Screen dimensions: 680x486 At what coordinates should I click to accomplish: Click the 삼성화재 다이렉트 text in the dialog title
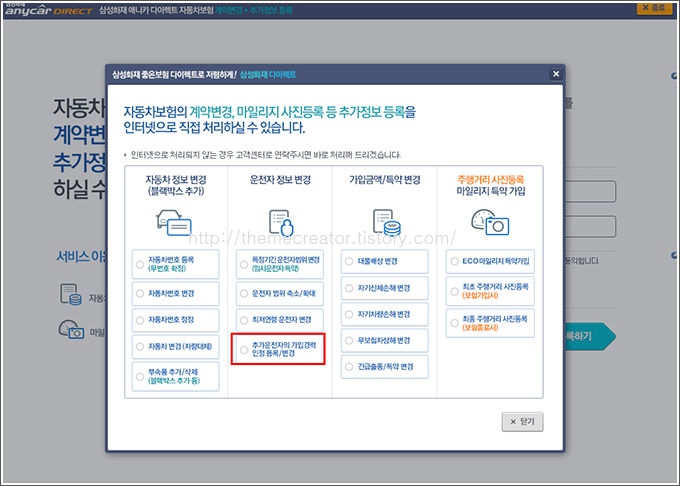click(268, 75)
